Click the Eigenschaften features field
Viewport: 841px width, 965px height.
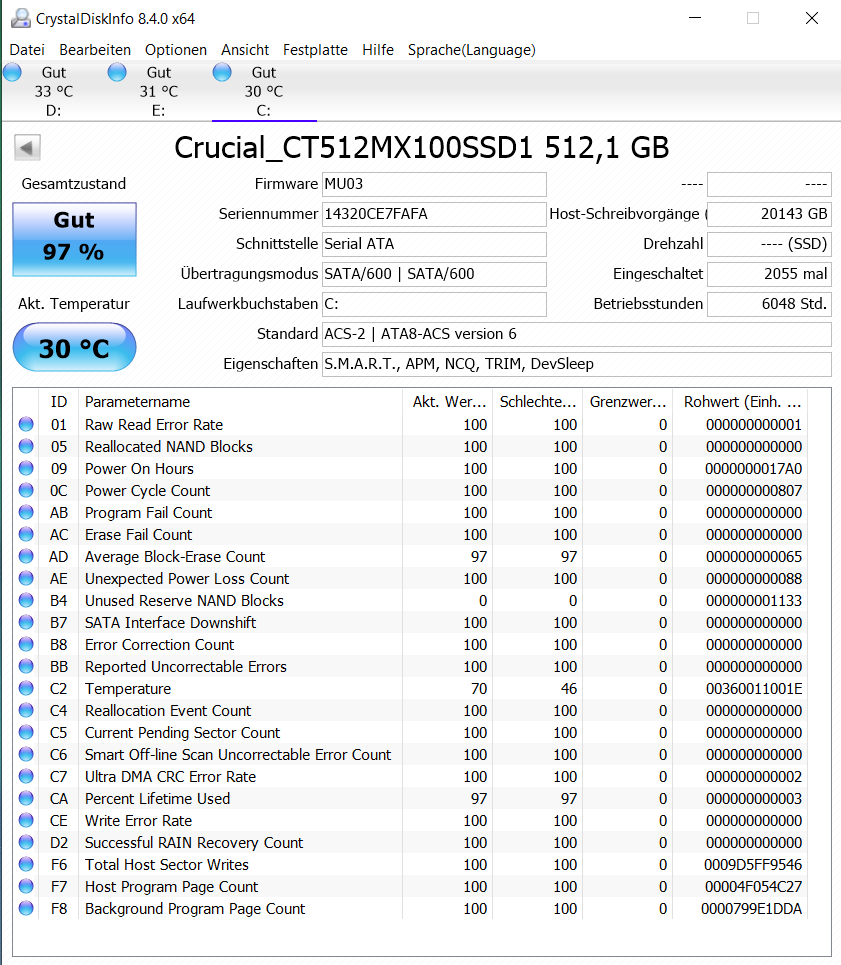click(576, 364)
